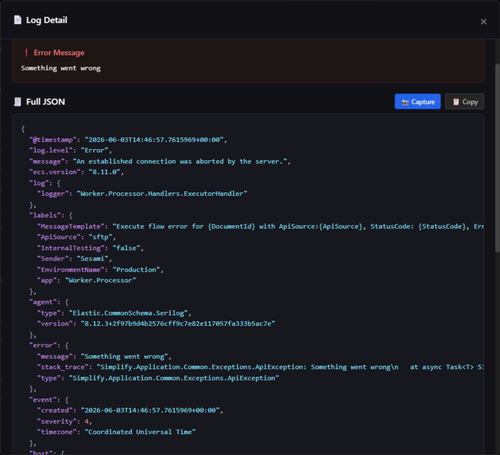
Task: Close the Log Detail dialog
Action: [x=483, y=22]
